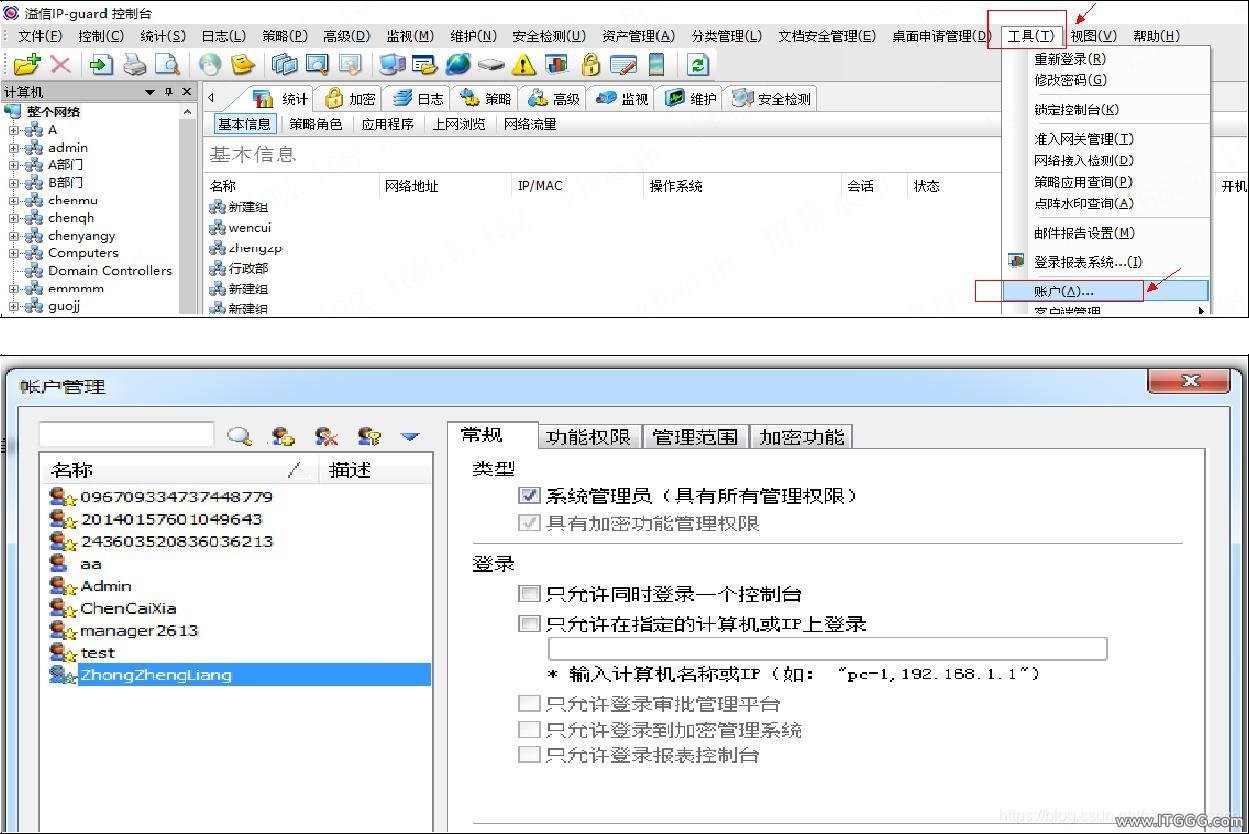Click the red X delete icon in the toolbar
The height and width of the screenshot is (834, 1249).
pyautogui.click(x=60, y=65)
